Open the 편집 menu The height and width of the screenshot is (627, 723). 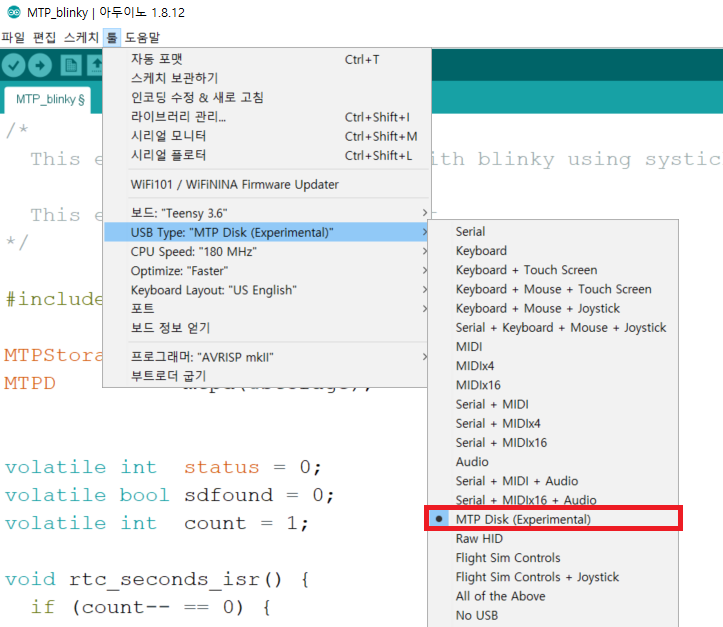click(x=44, y=37)
